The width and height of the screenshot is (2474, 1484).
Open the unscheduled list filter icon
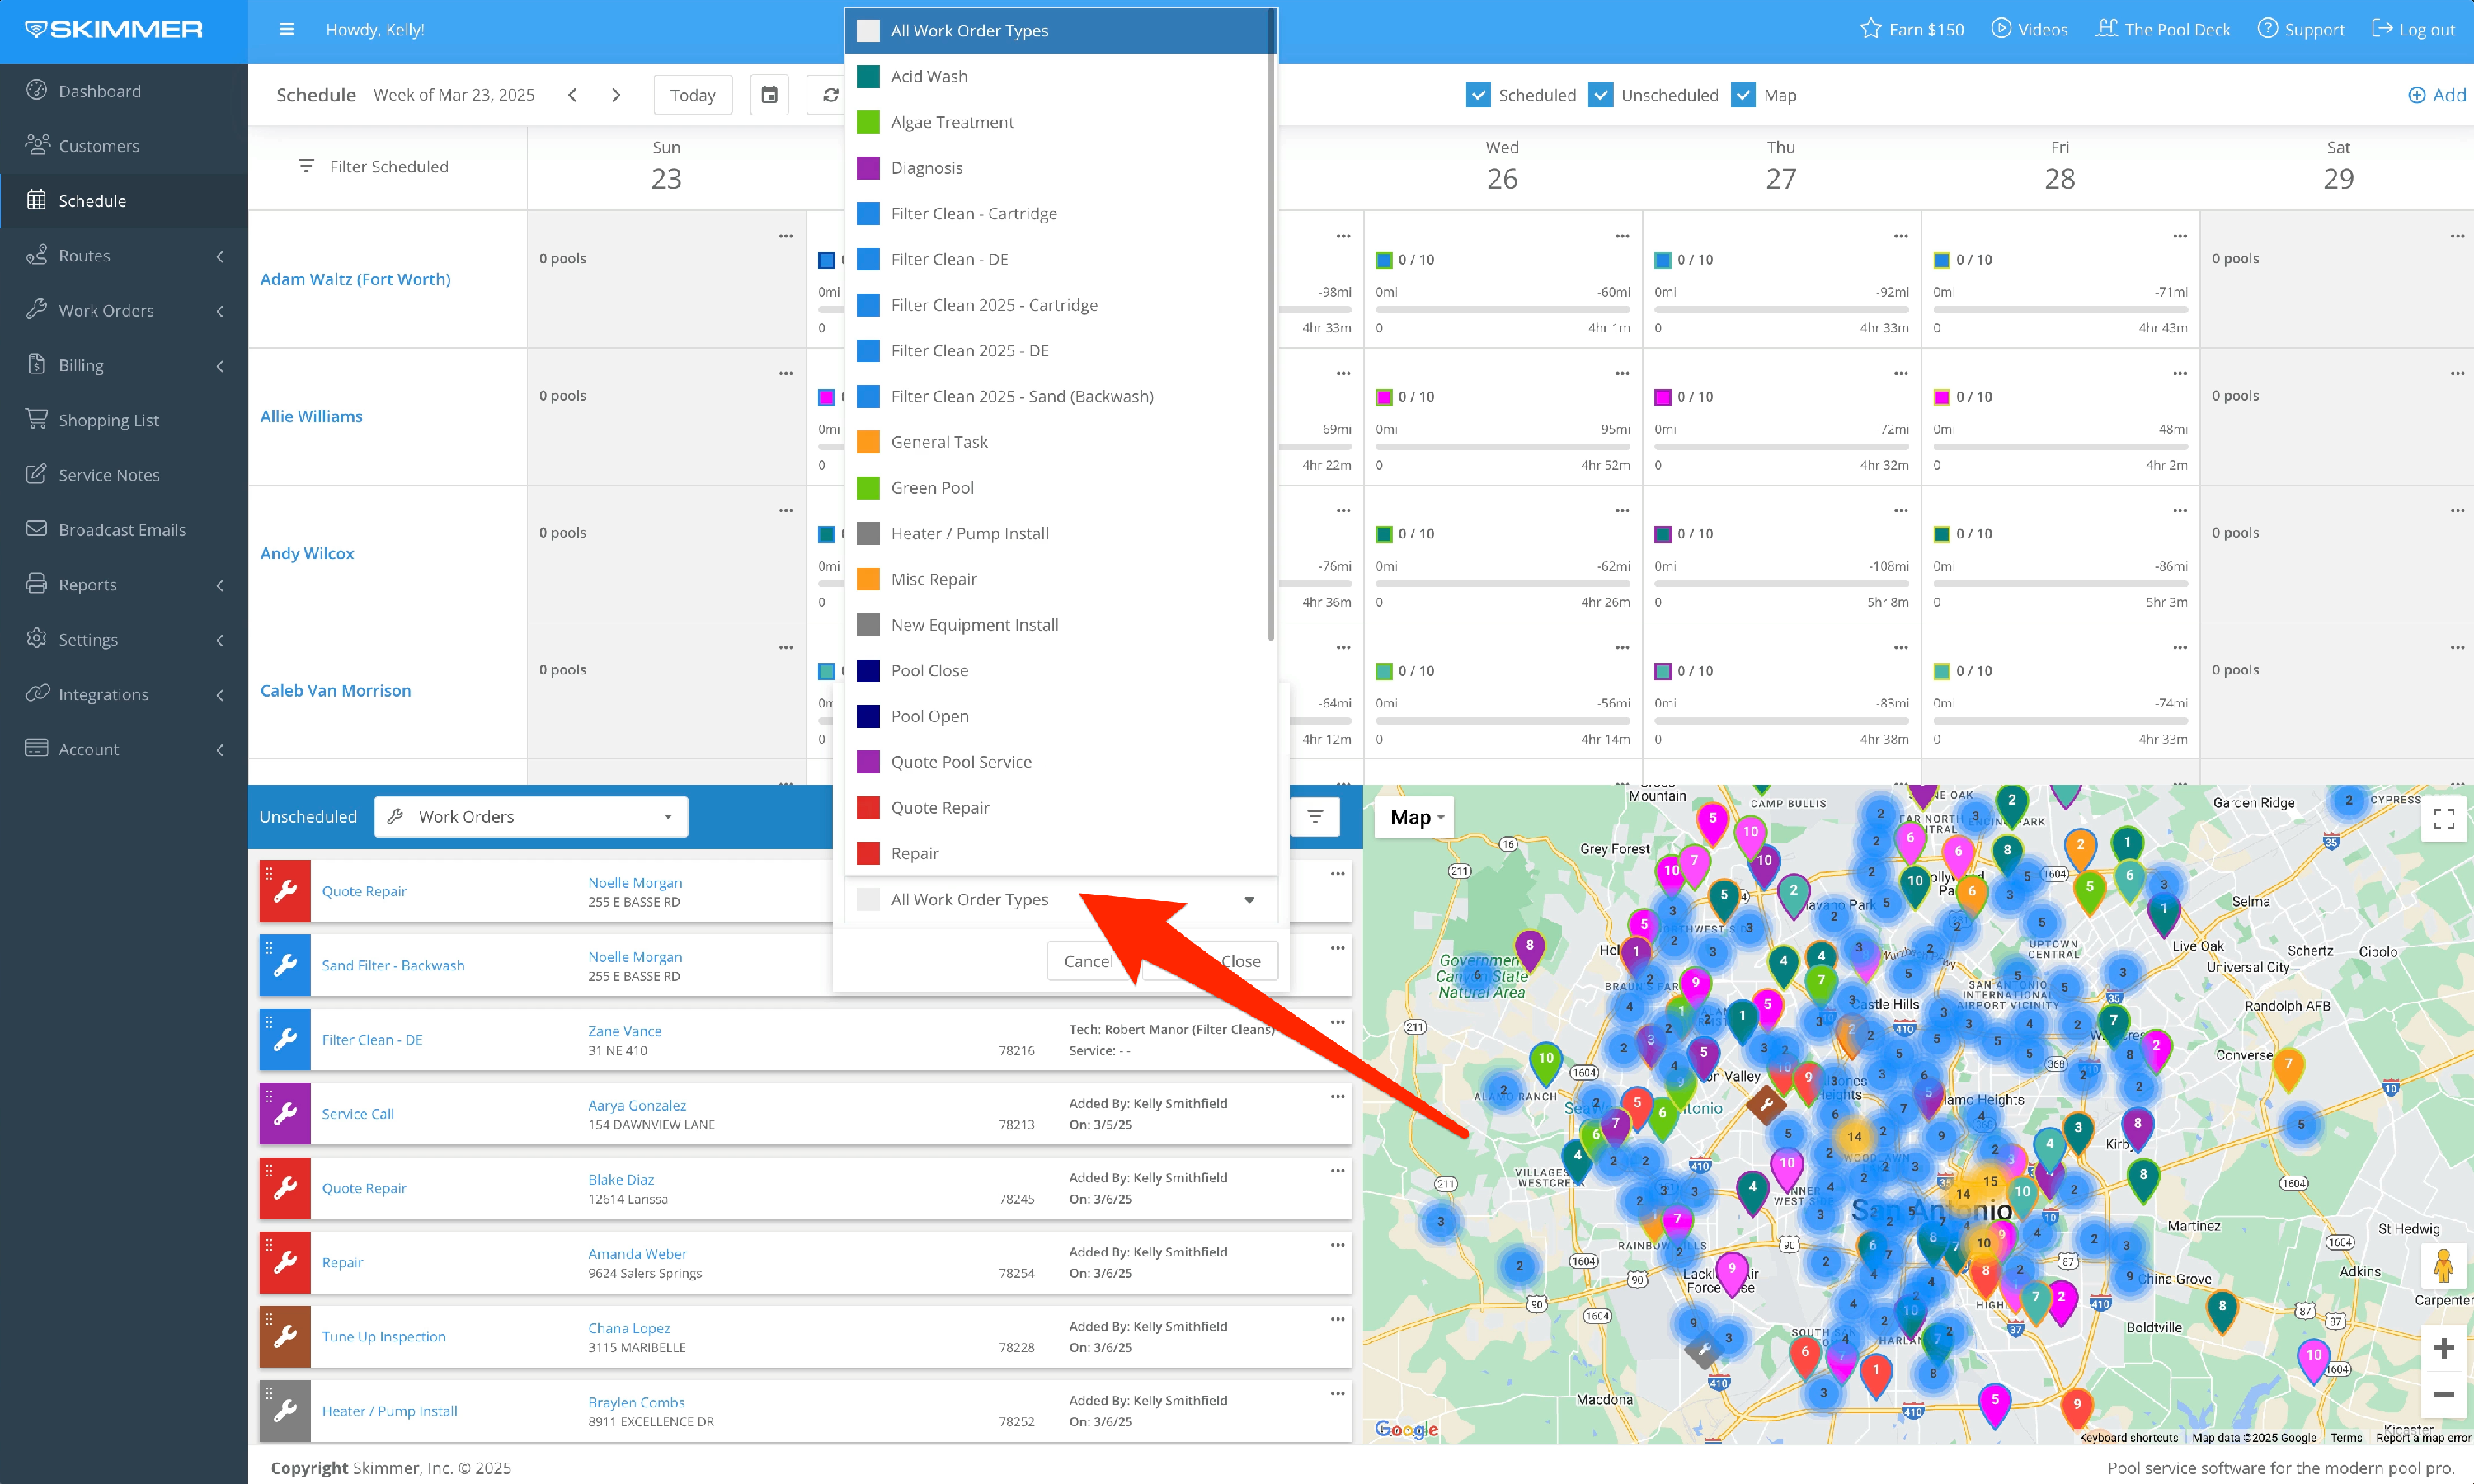[1315, 816]
